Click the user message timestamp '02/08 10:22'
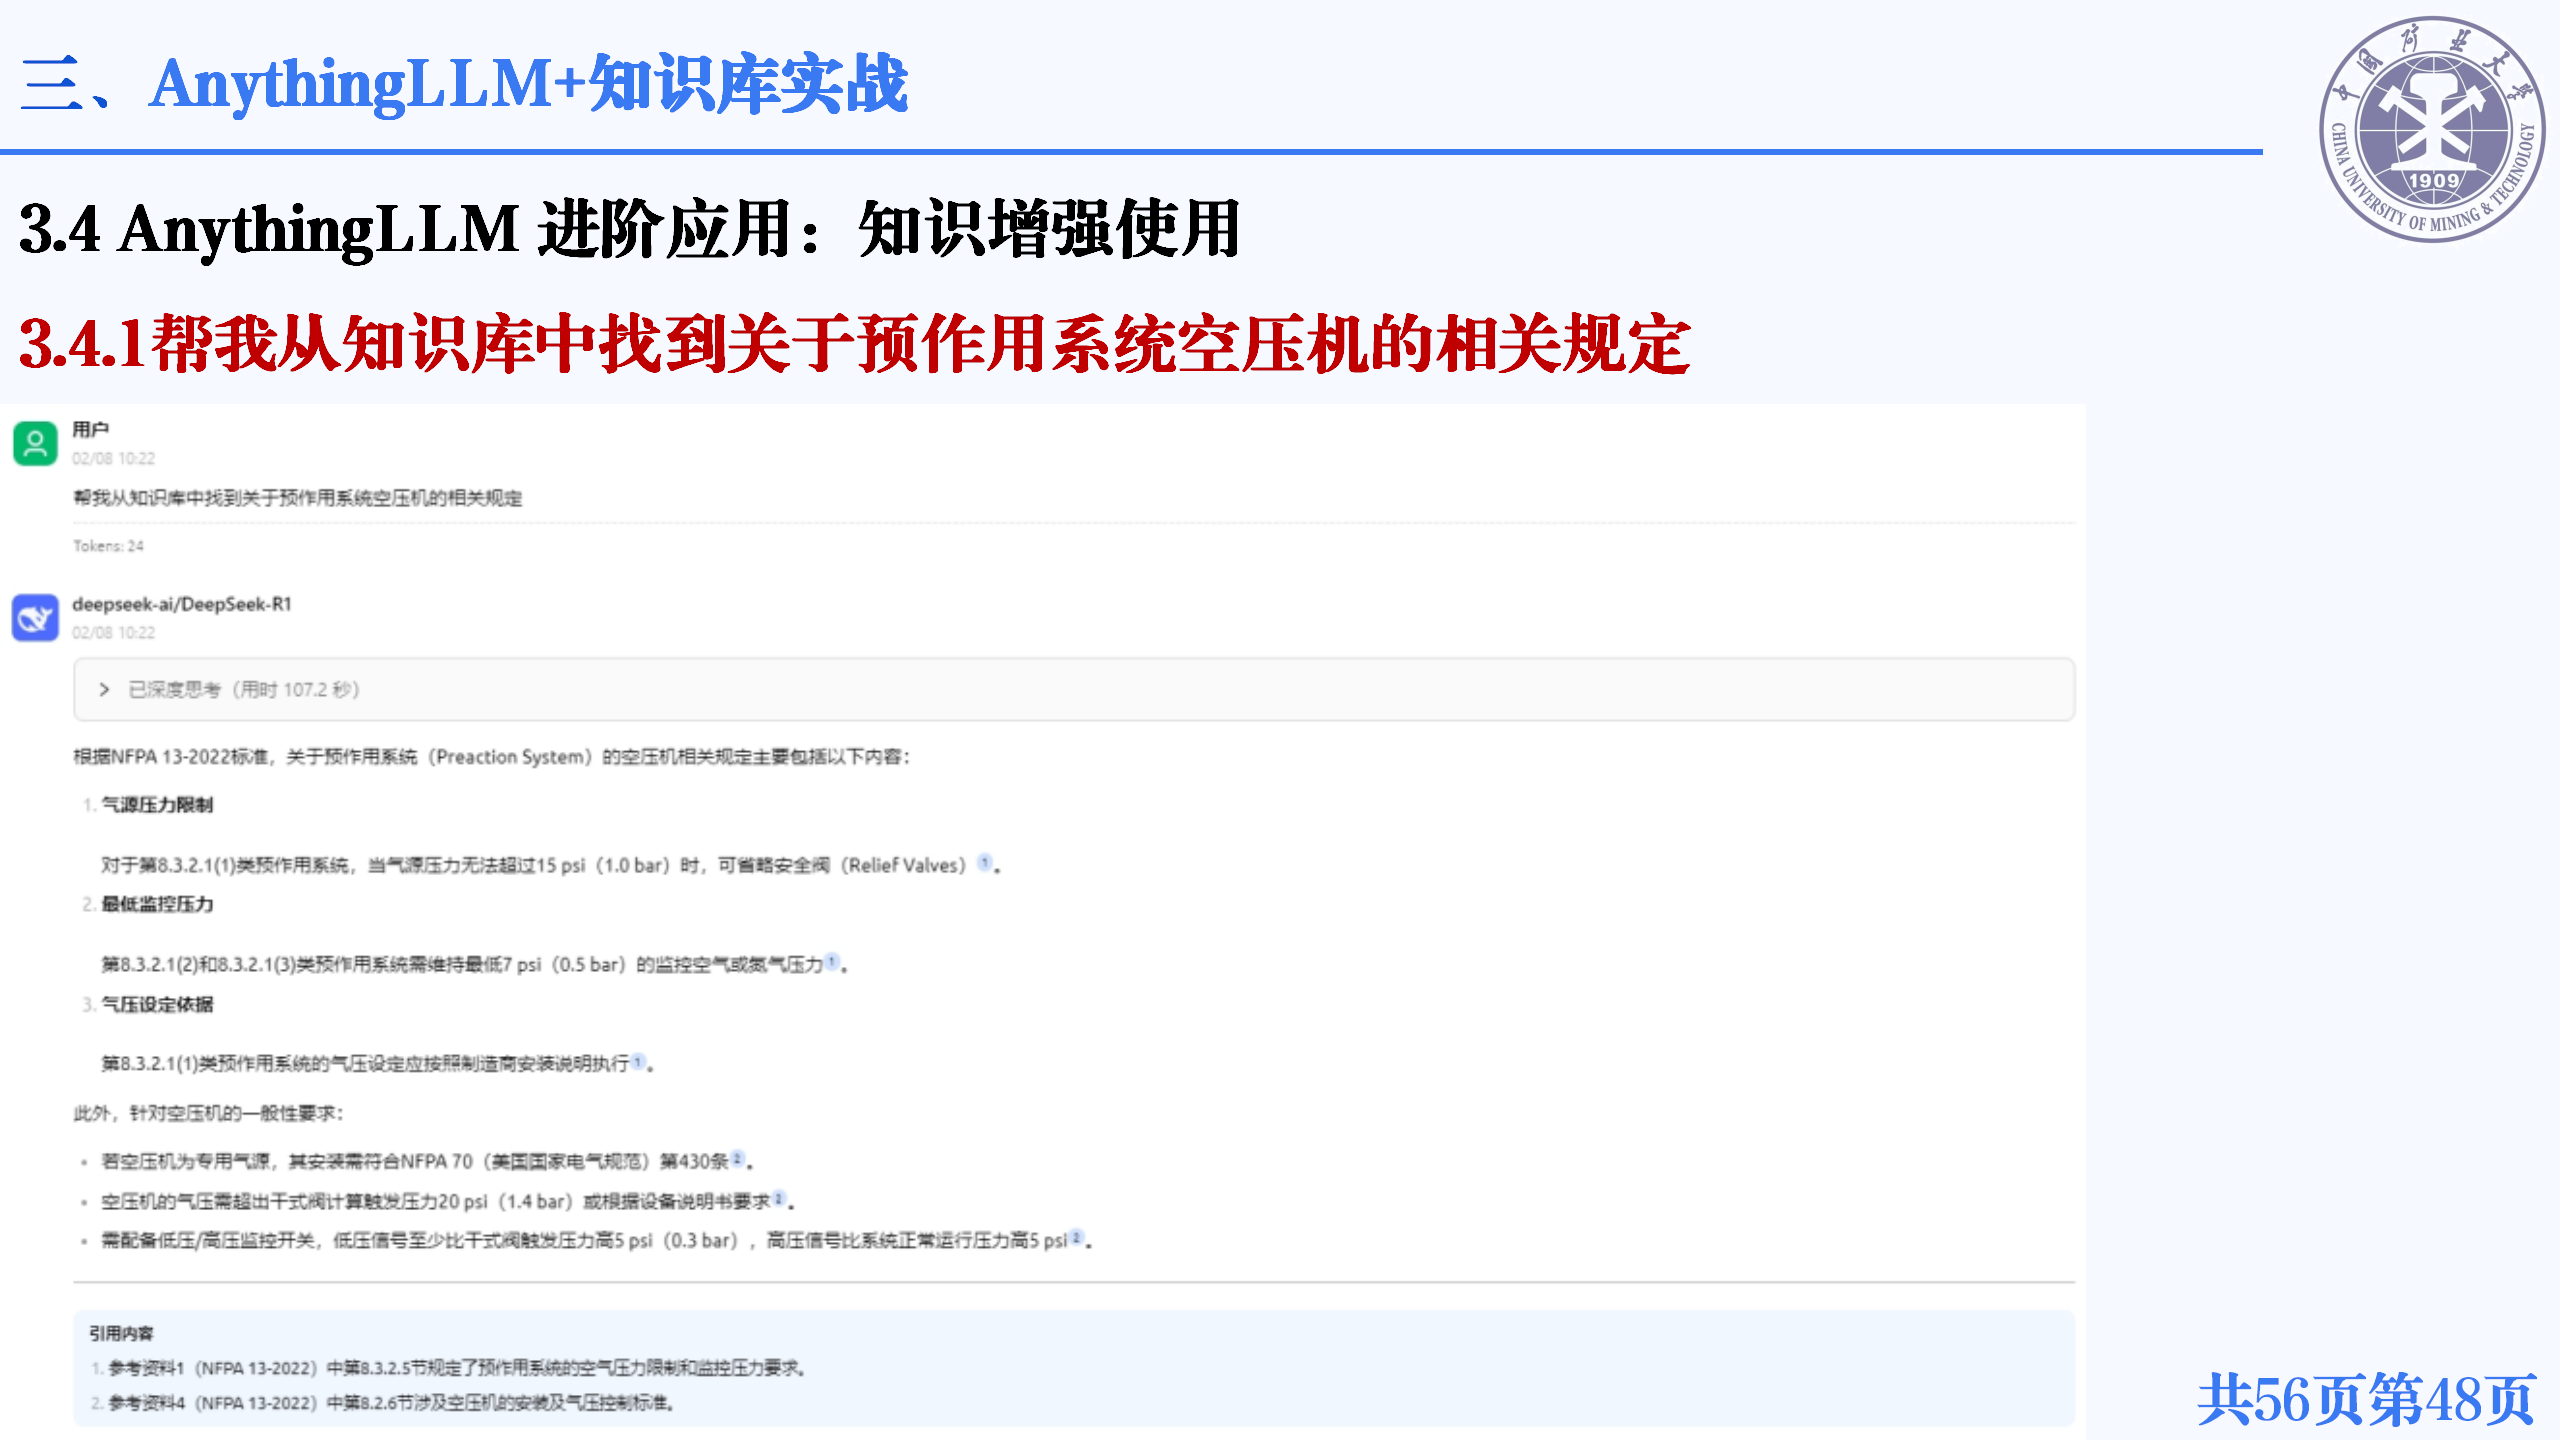The image size is (2560, 1440). click(113, 458)
